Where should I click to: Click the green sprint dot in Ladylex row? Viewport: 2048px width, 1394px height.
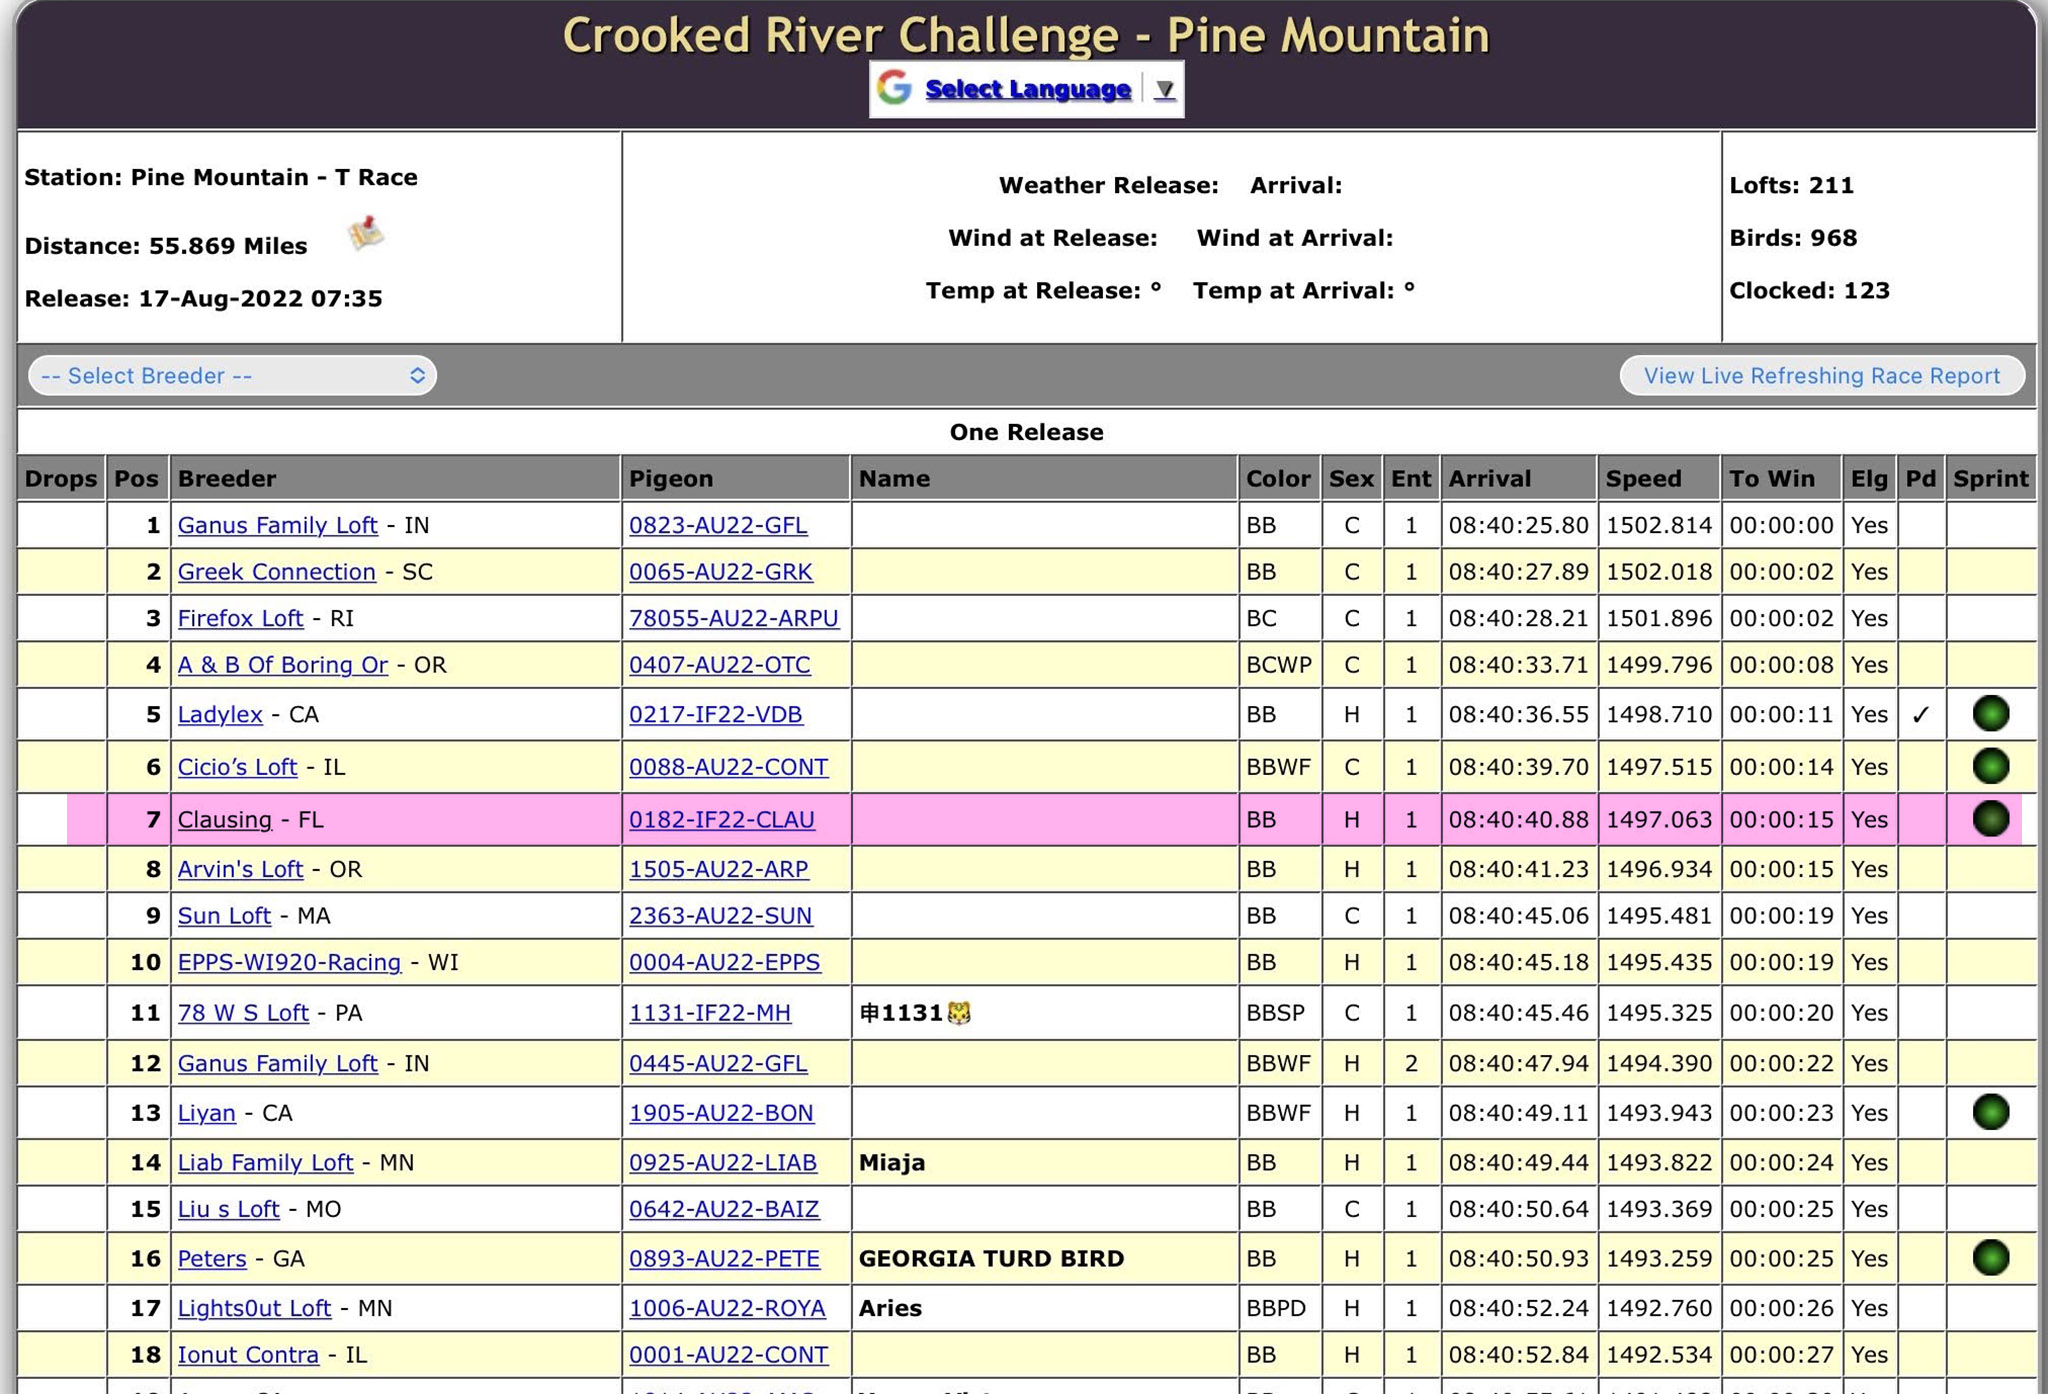(x=1990, y=714)
